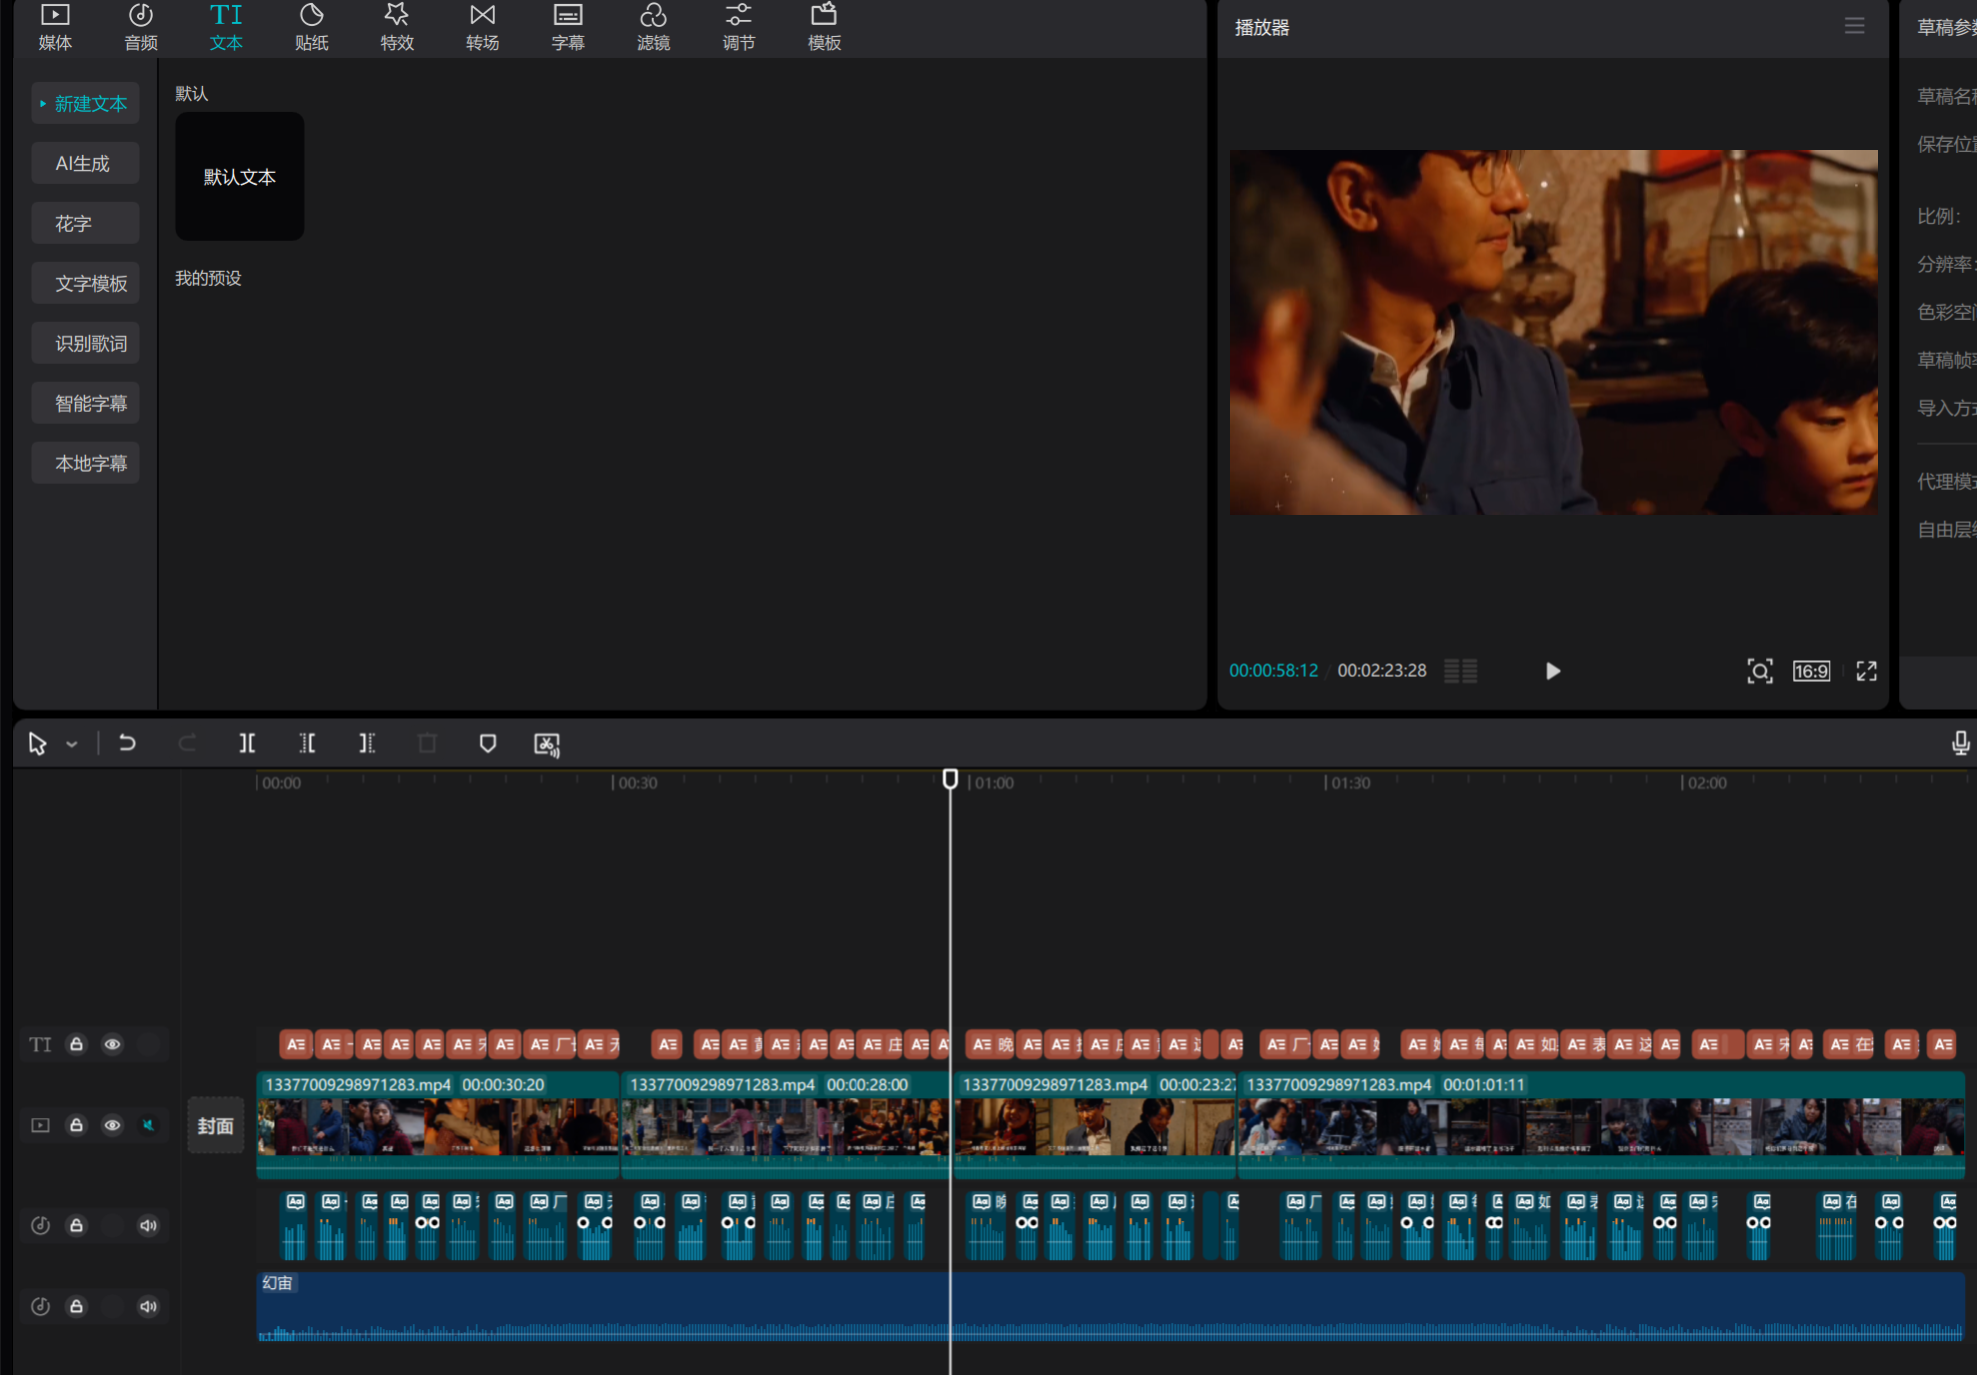Click the marker shield icon

488,743
